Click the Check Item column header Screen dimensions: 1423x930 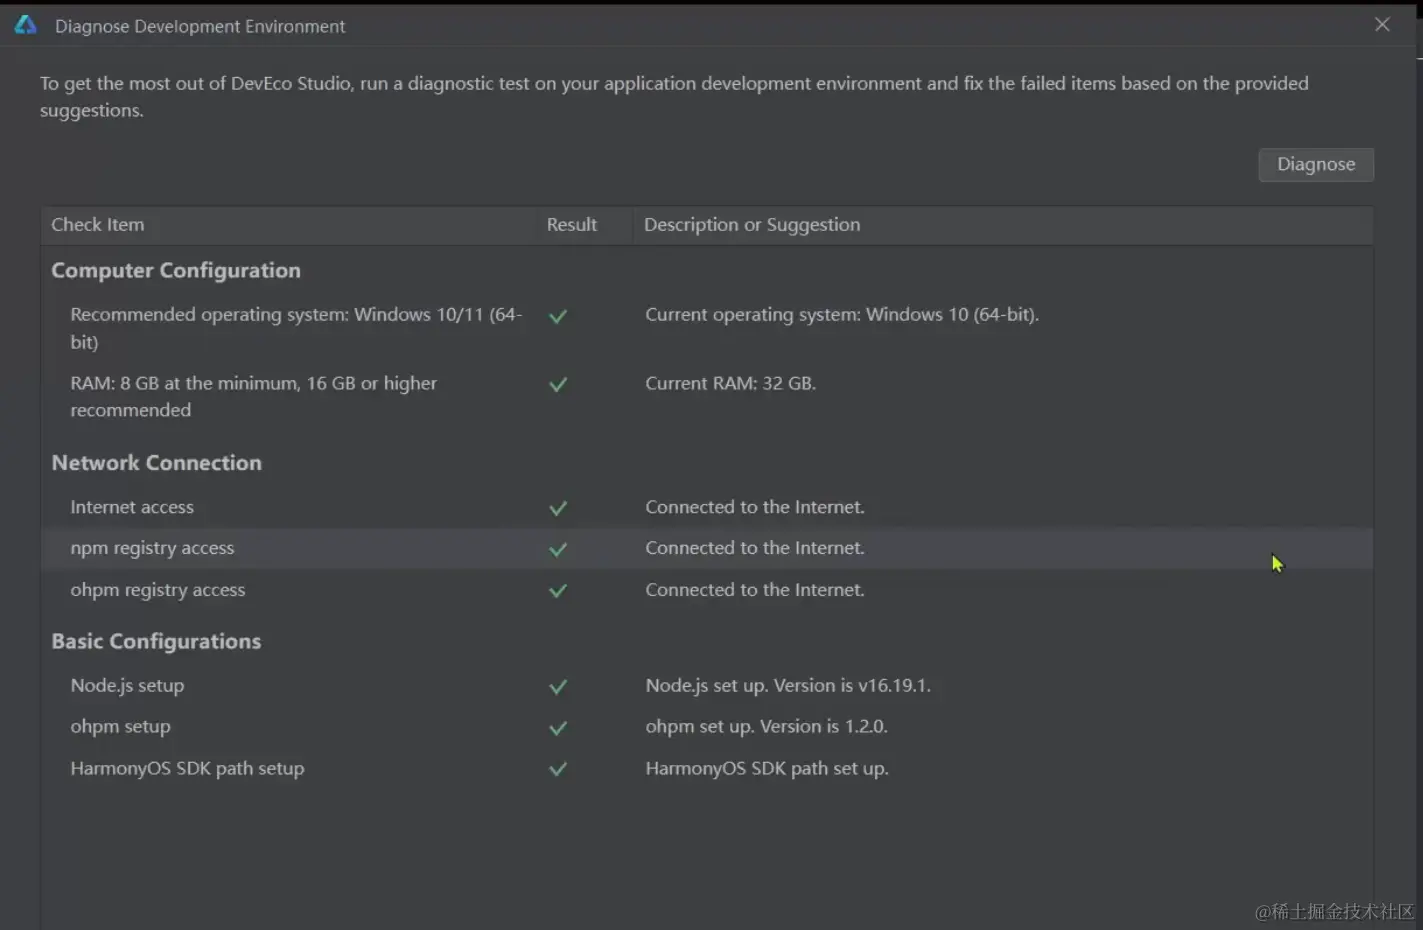coord(98,225)
